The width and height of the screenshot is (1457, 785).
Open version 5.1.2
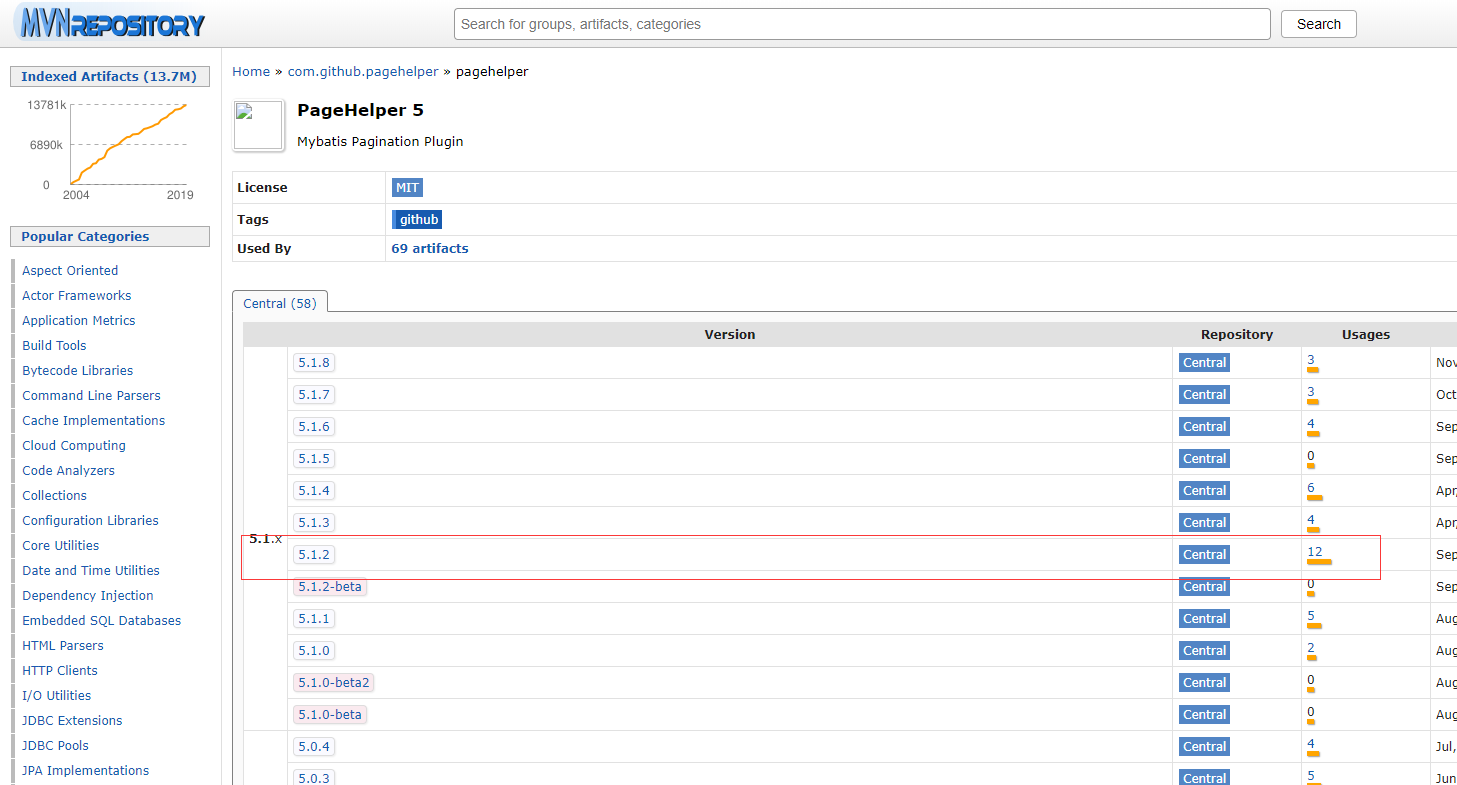pyautogui.click(x=314, y=554)
